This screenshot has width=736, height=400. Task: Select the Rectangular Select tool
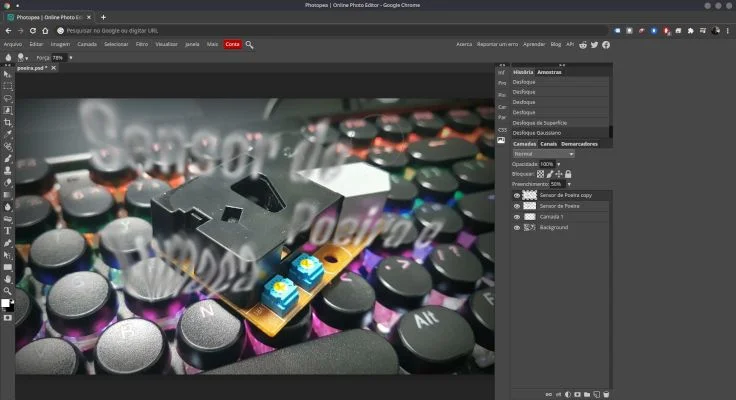coord(8,86)
